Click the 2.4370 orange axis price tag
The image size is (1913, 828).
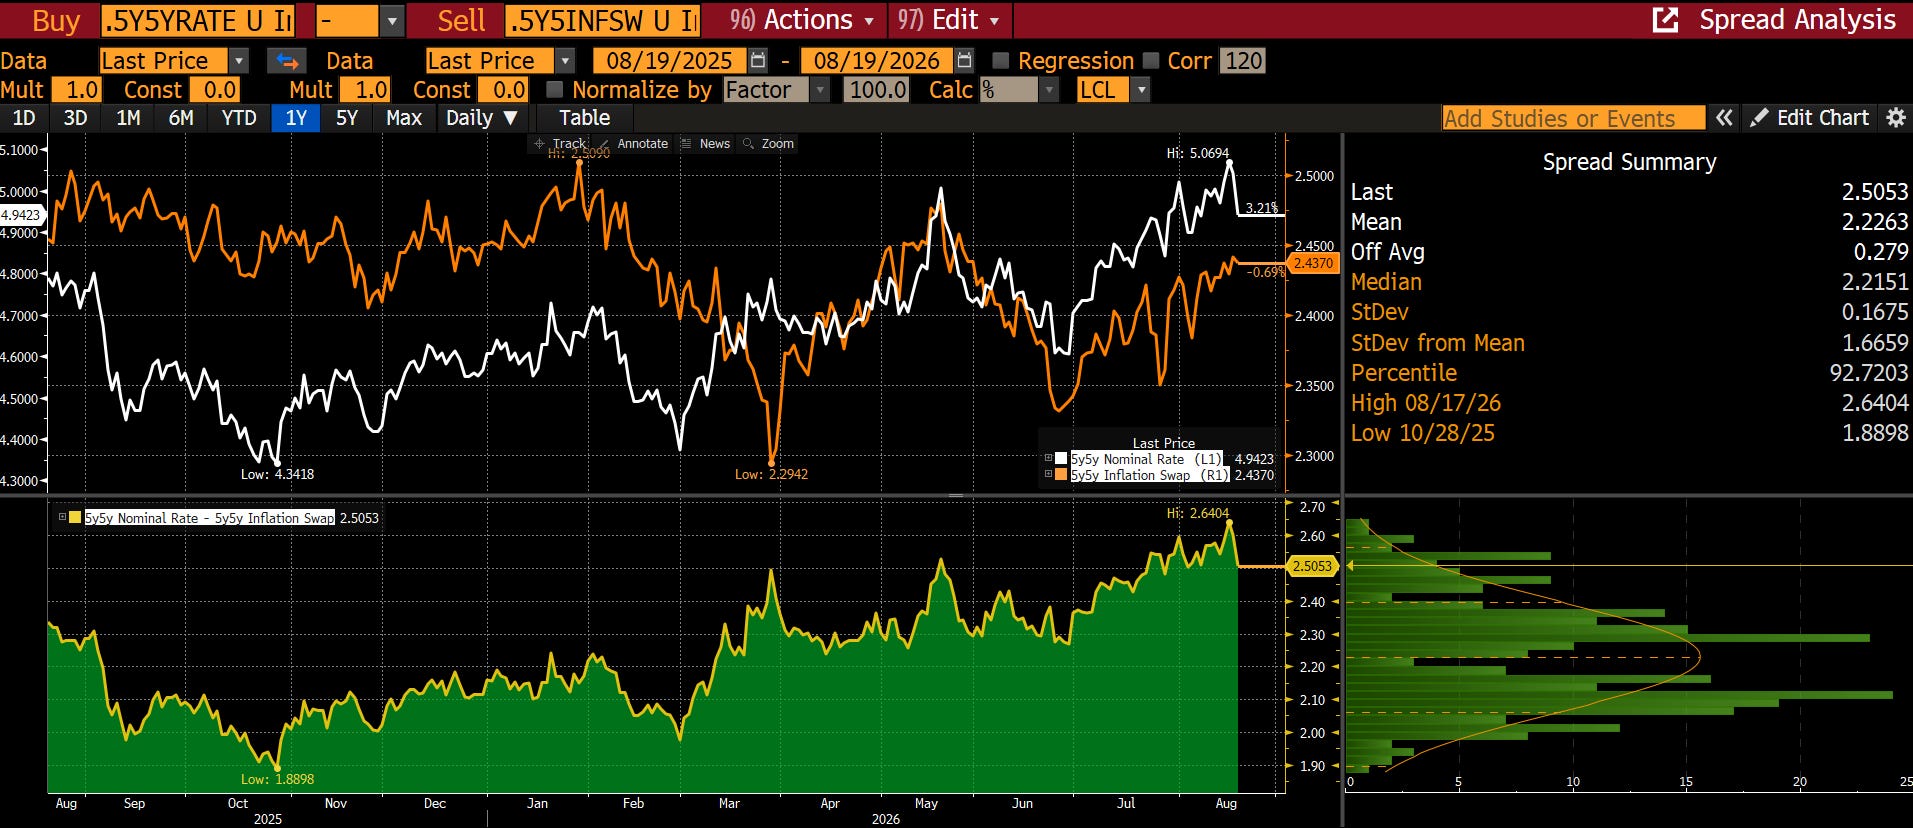(1313, 263)
